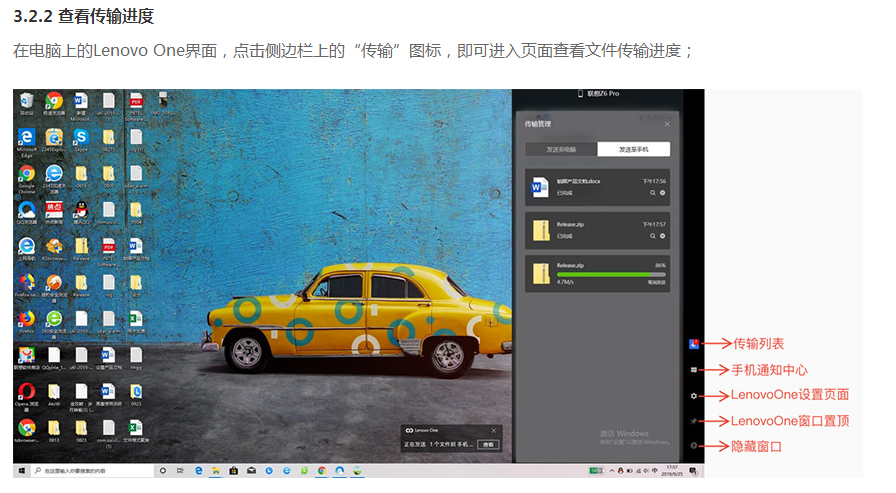Open the transfer list sidebar icon
Image resolution: width=896 pixels, height=493 pixels.
point(694,344)
